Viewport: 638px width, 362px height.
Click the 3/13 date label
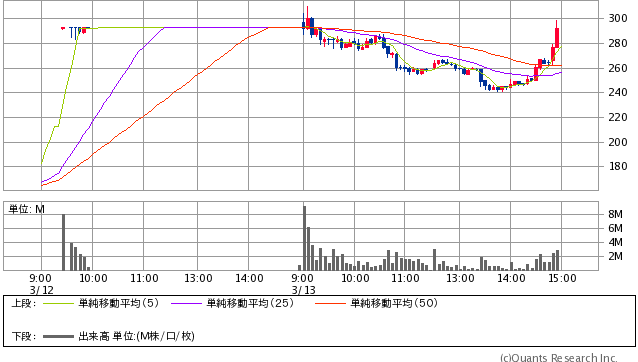(x=303, y=290)
